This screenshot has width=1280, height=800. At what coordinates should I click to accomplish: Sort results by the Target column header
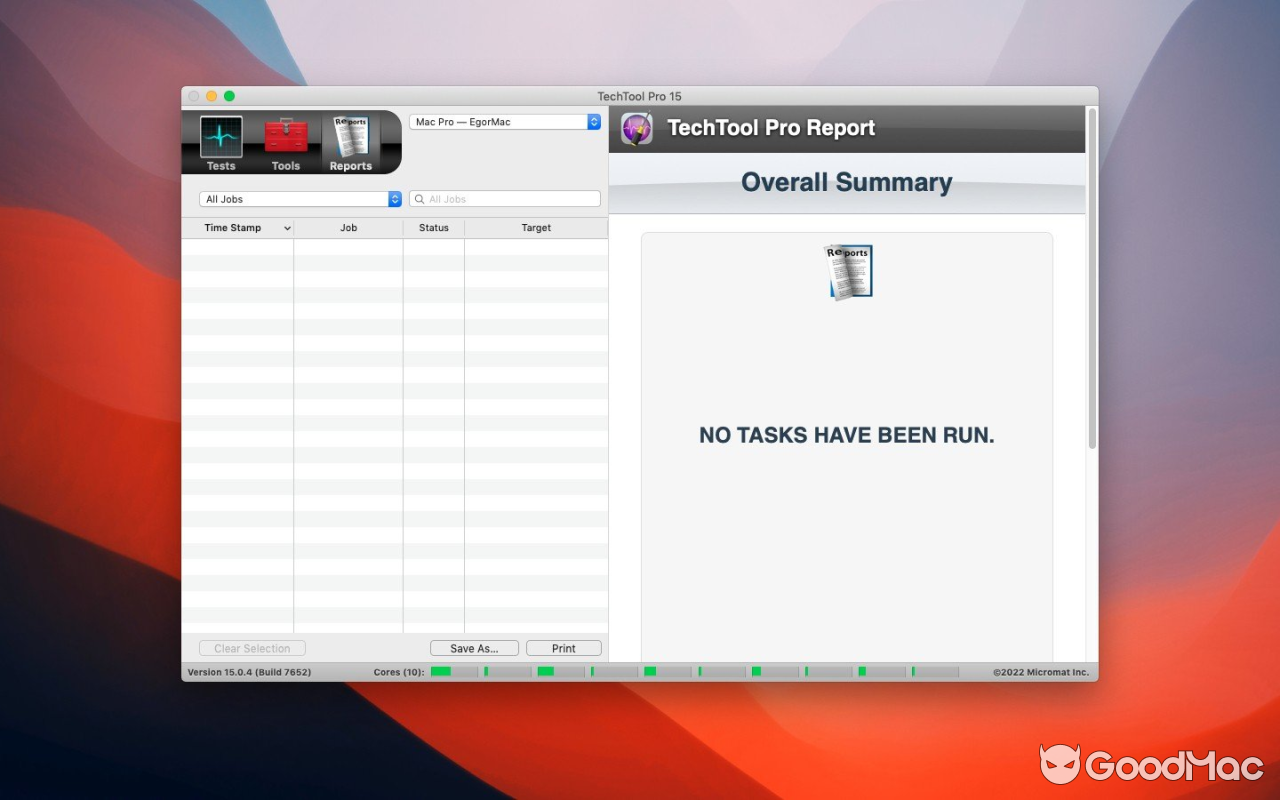(x=535, y=227)
